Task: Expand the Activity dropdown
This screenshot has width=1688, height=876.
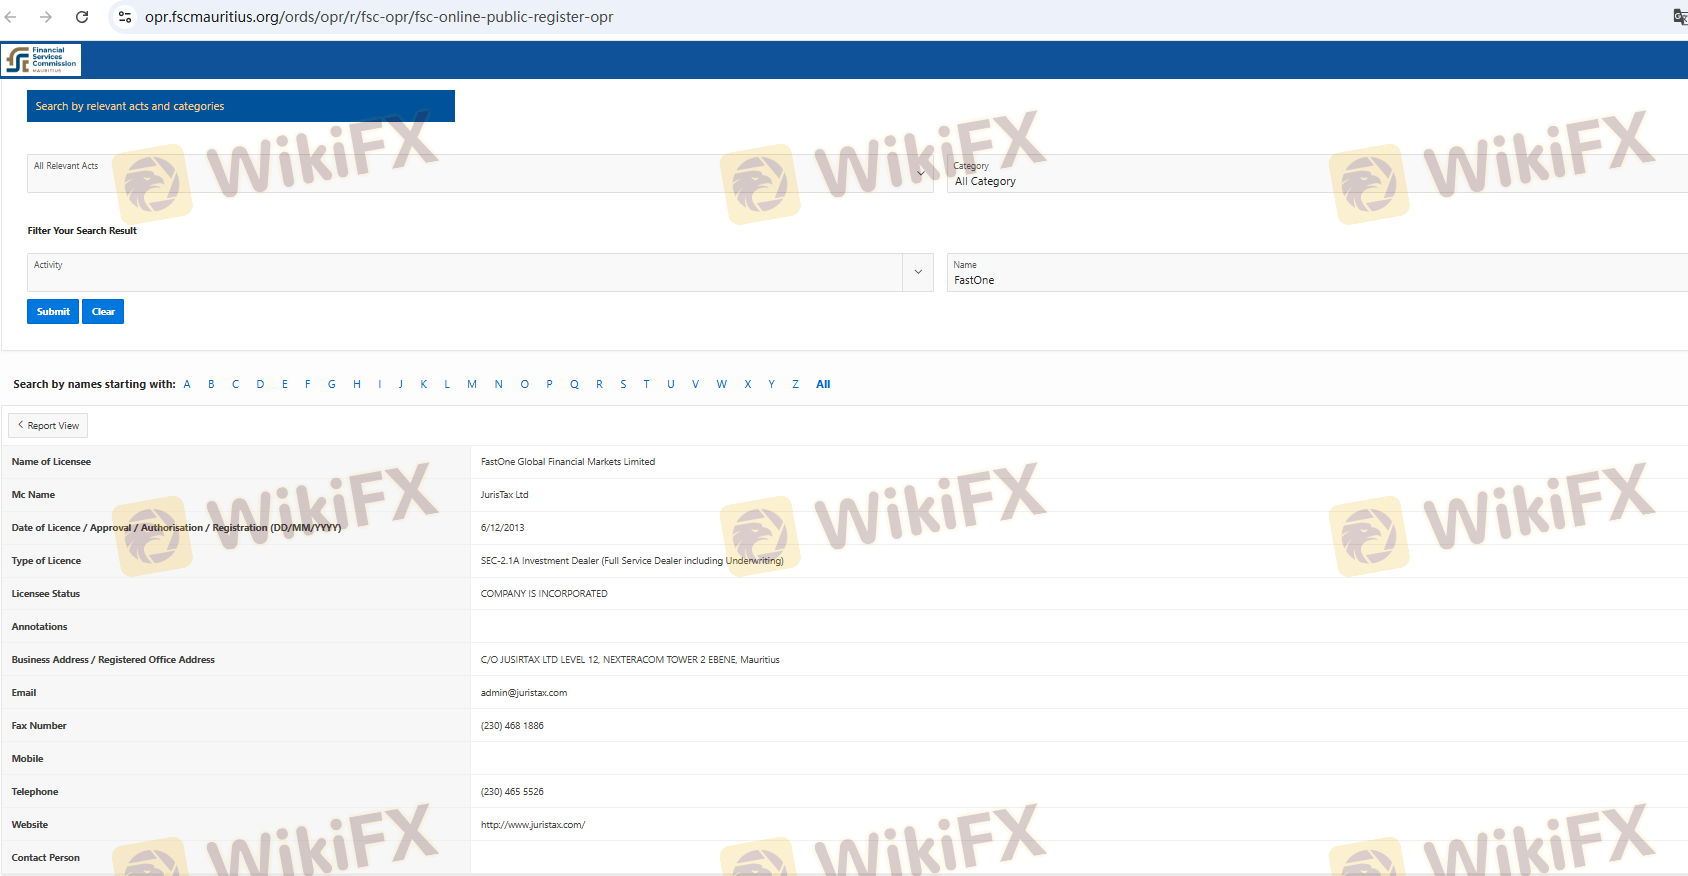Action: [x=918, y=272]
